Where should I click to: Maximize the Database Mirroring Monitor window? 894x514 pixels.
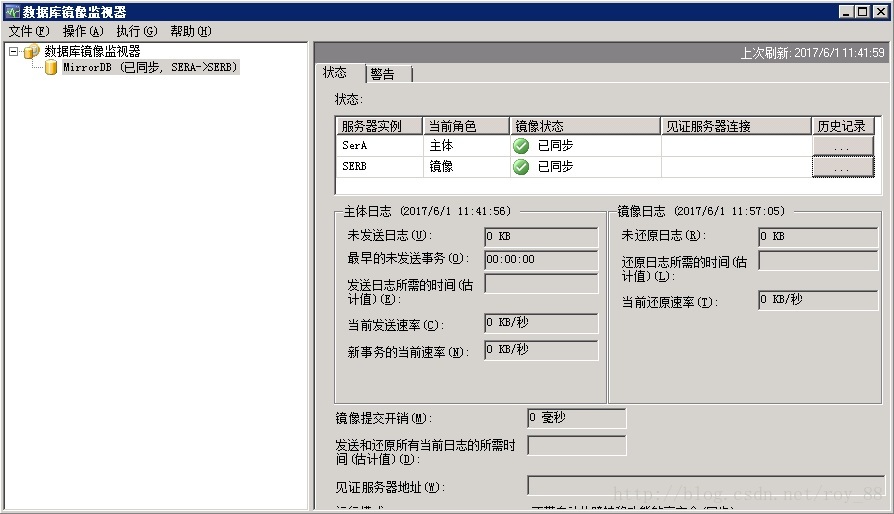click(863, 11)
